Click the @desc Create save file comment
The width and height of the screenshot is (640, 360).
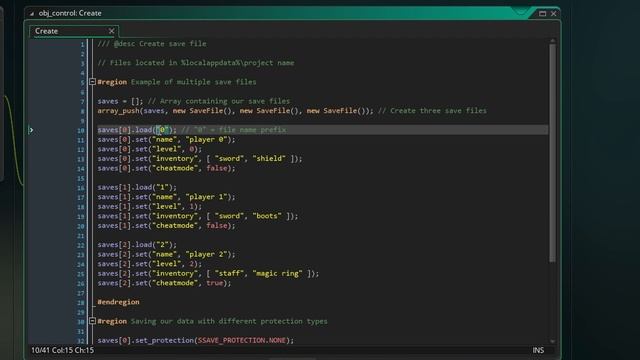[152, 44]
